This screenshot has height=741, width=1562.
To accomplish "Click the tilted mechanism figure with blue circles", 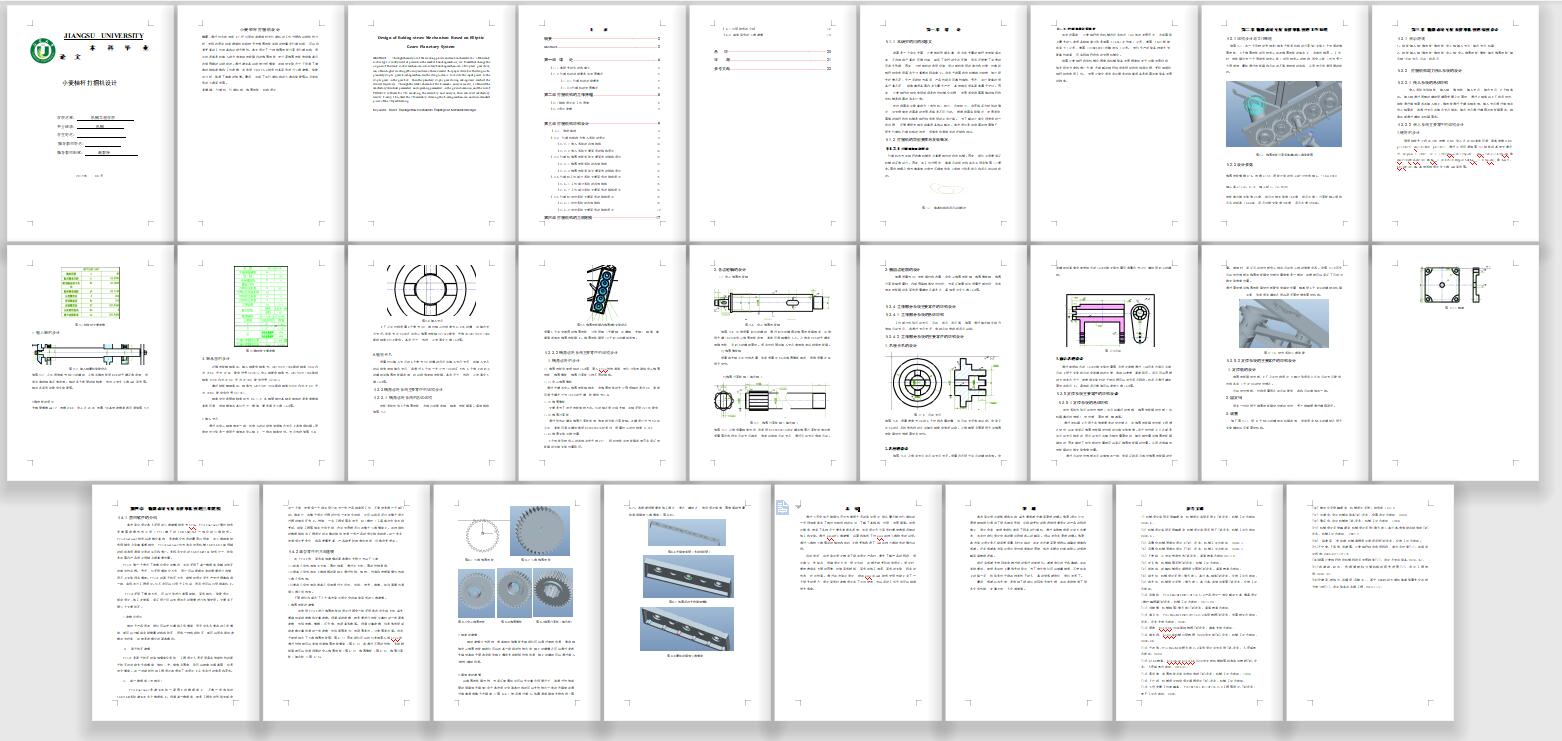I will [x=603, y=291].
